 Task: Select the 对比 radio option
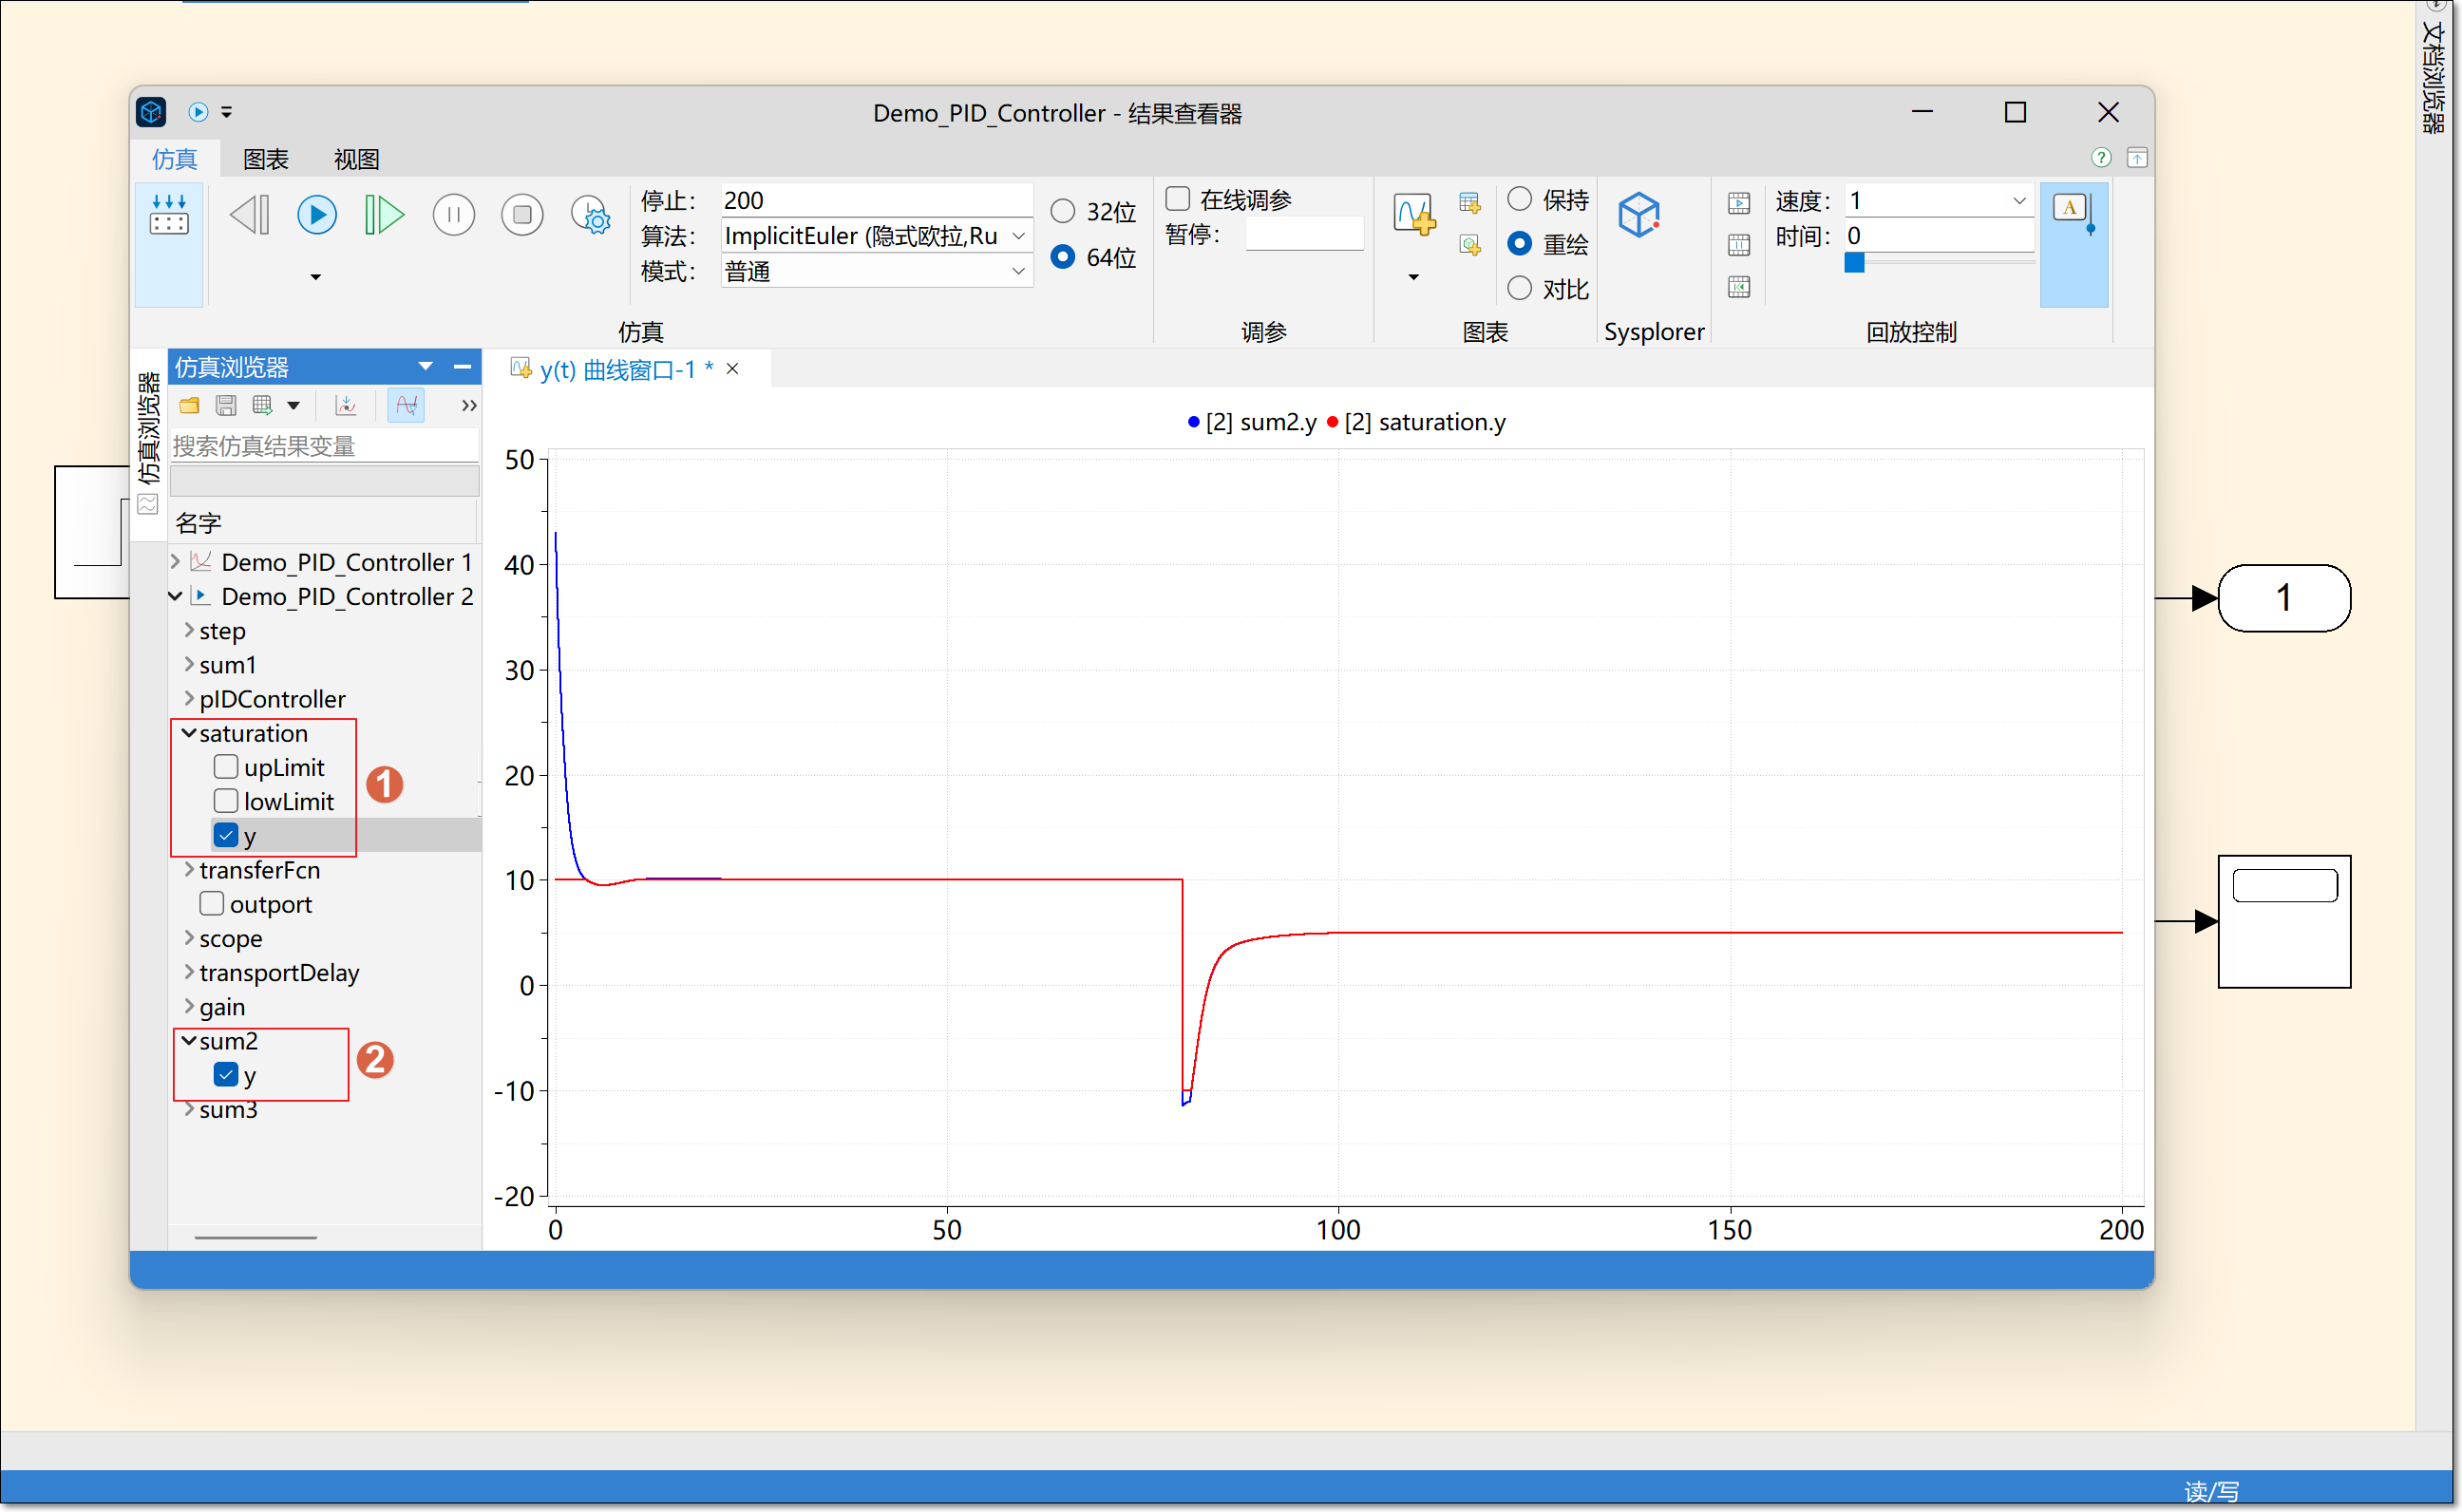tap(1519, 289)
